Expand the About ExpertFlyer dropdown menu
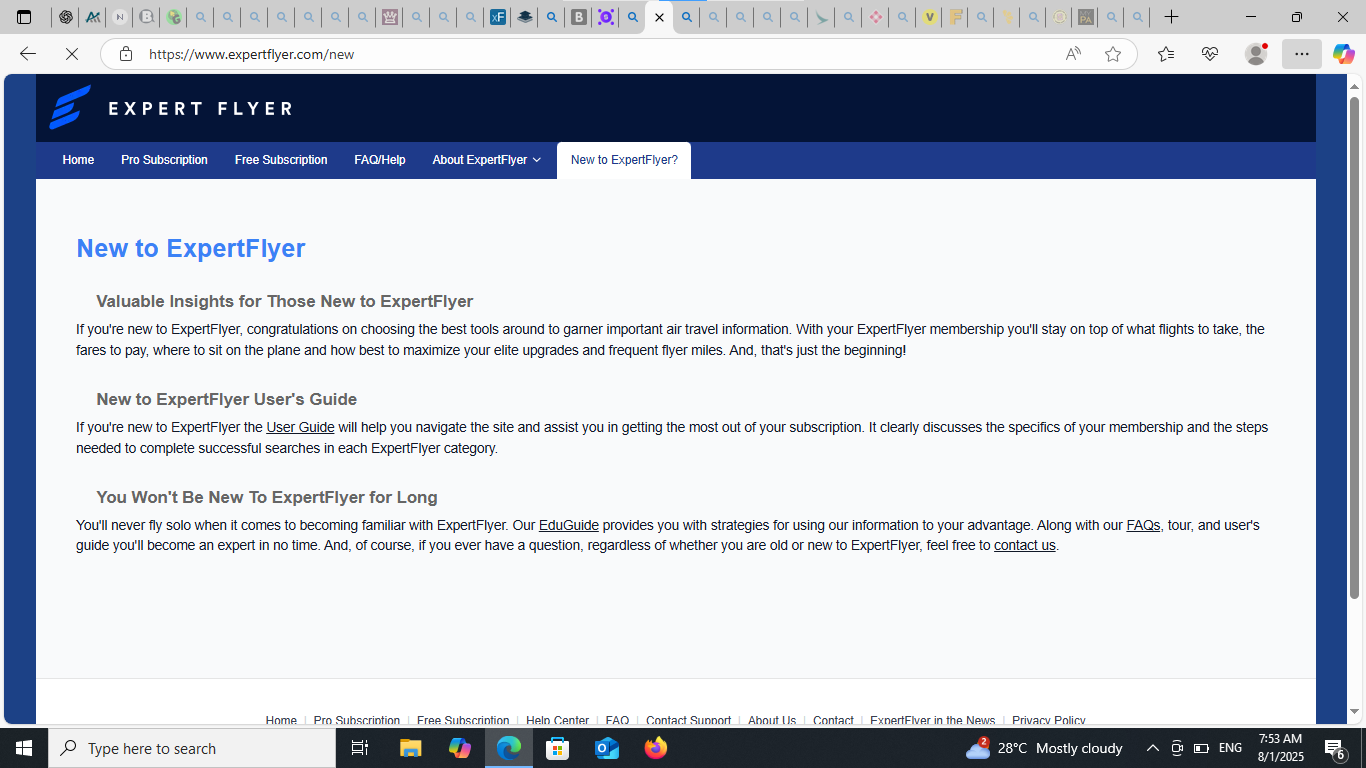The image size is (1366, 768). coord(486,160)
